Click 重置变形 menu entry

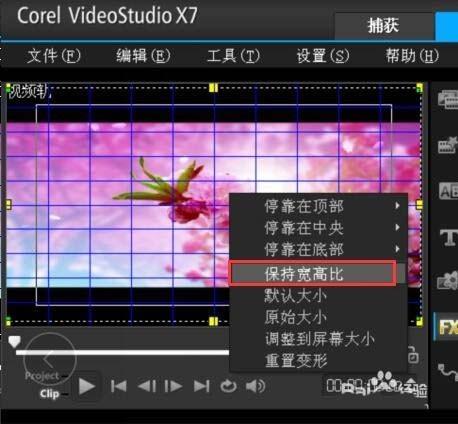tap(296, 361)
